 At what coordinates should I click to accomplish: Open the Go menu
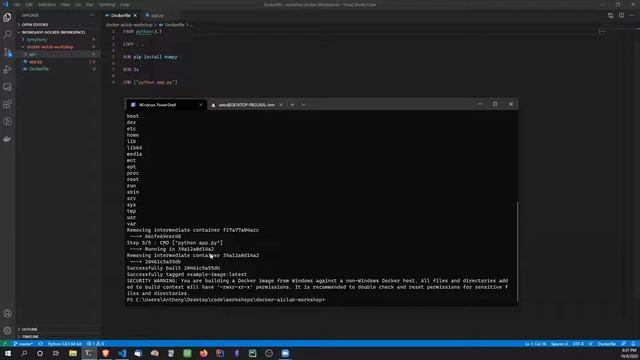78,4
